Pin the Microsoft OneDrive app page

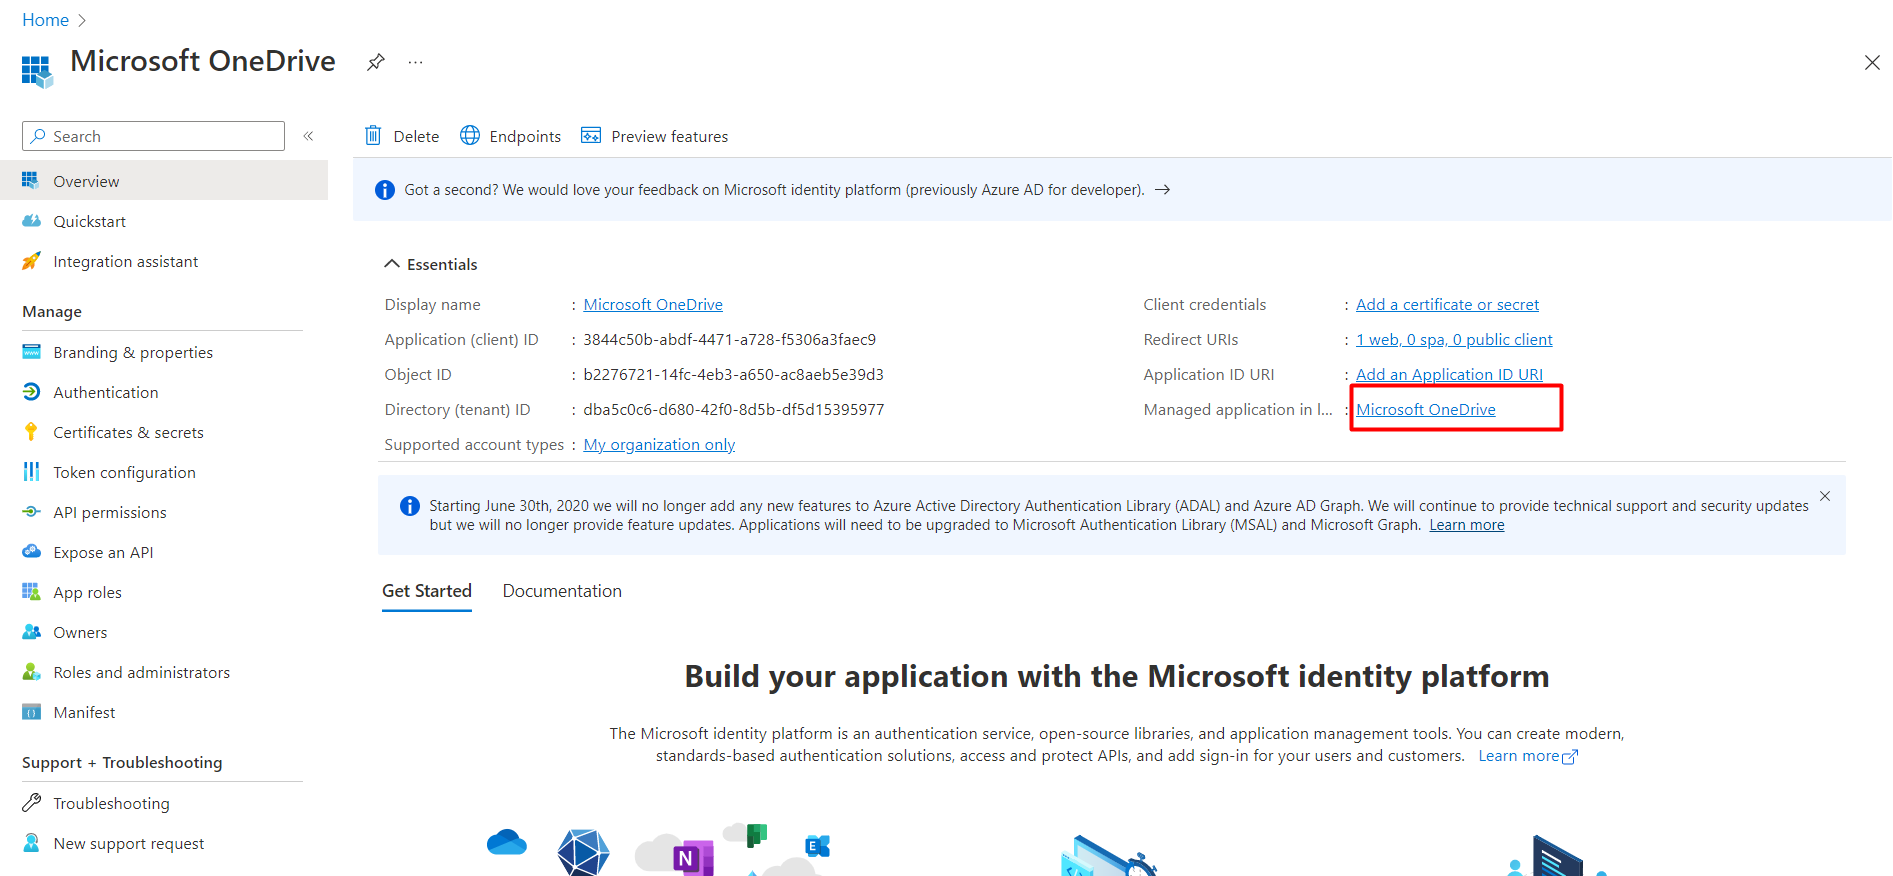tap(375, 62)
